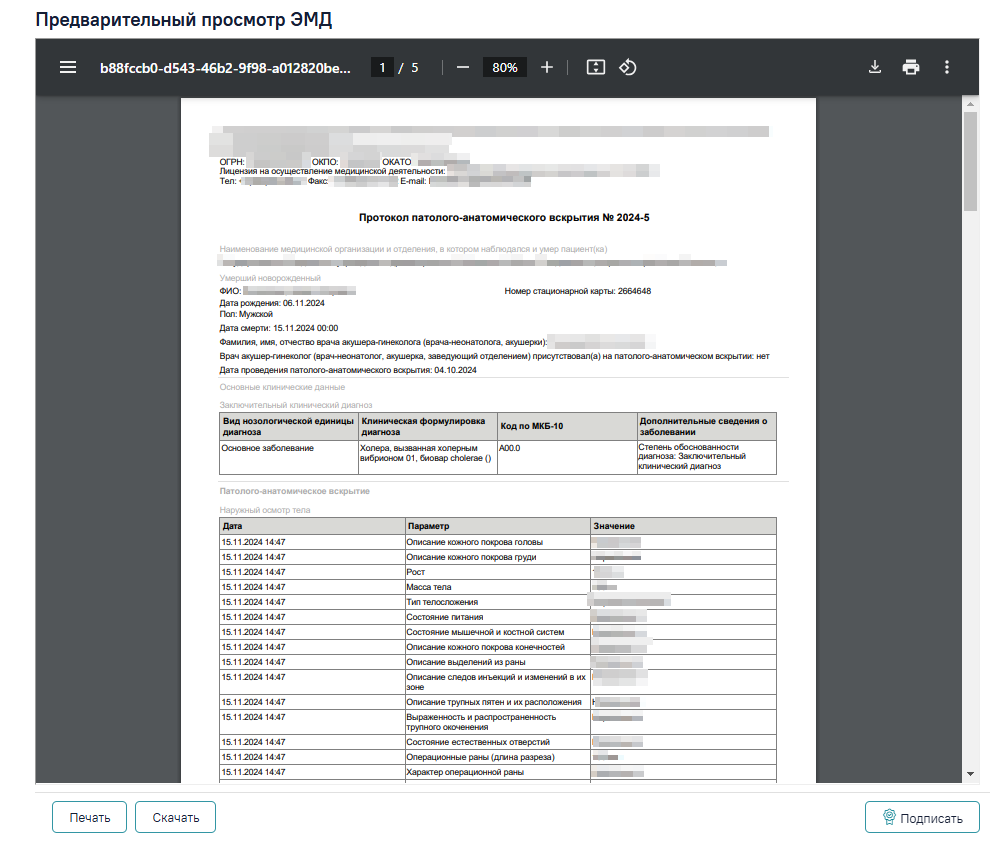Click the title Протокол патолого-анатомического вскрытия № 2024-5
The height and width of the screenshot is (841, 990).
tap(504, 217)
